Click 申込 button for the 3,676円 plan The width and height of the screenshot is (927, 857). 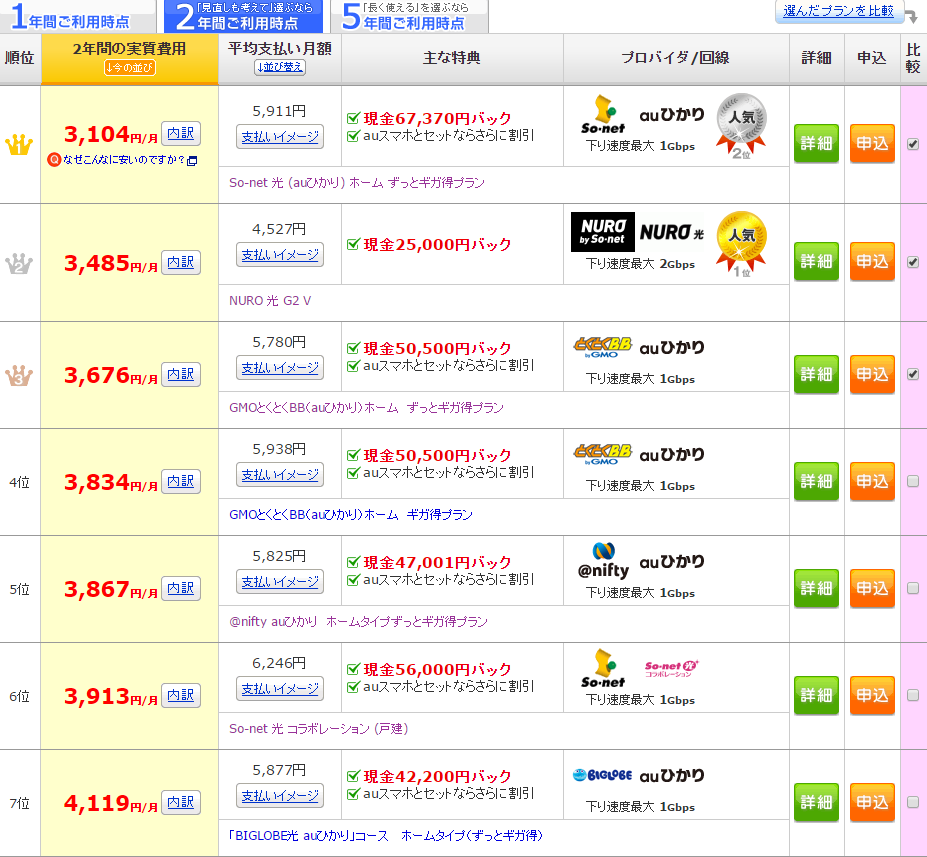coord(872,374)
